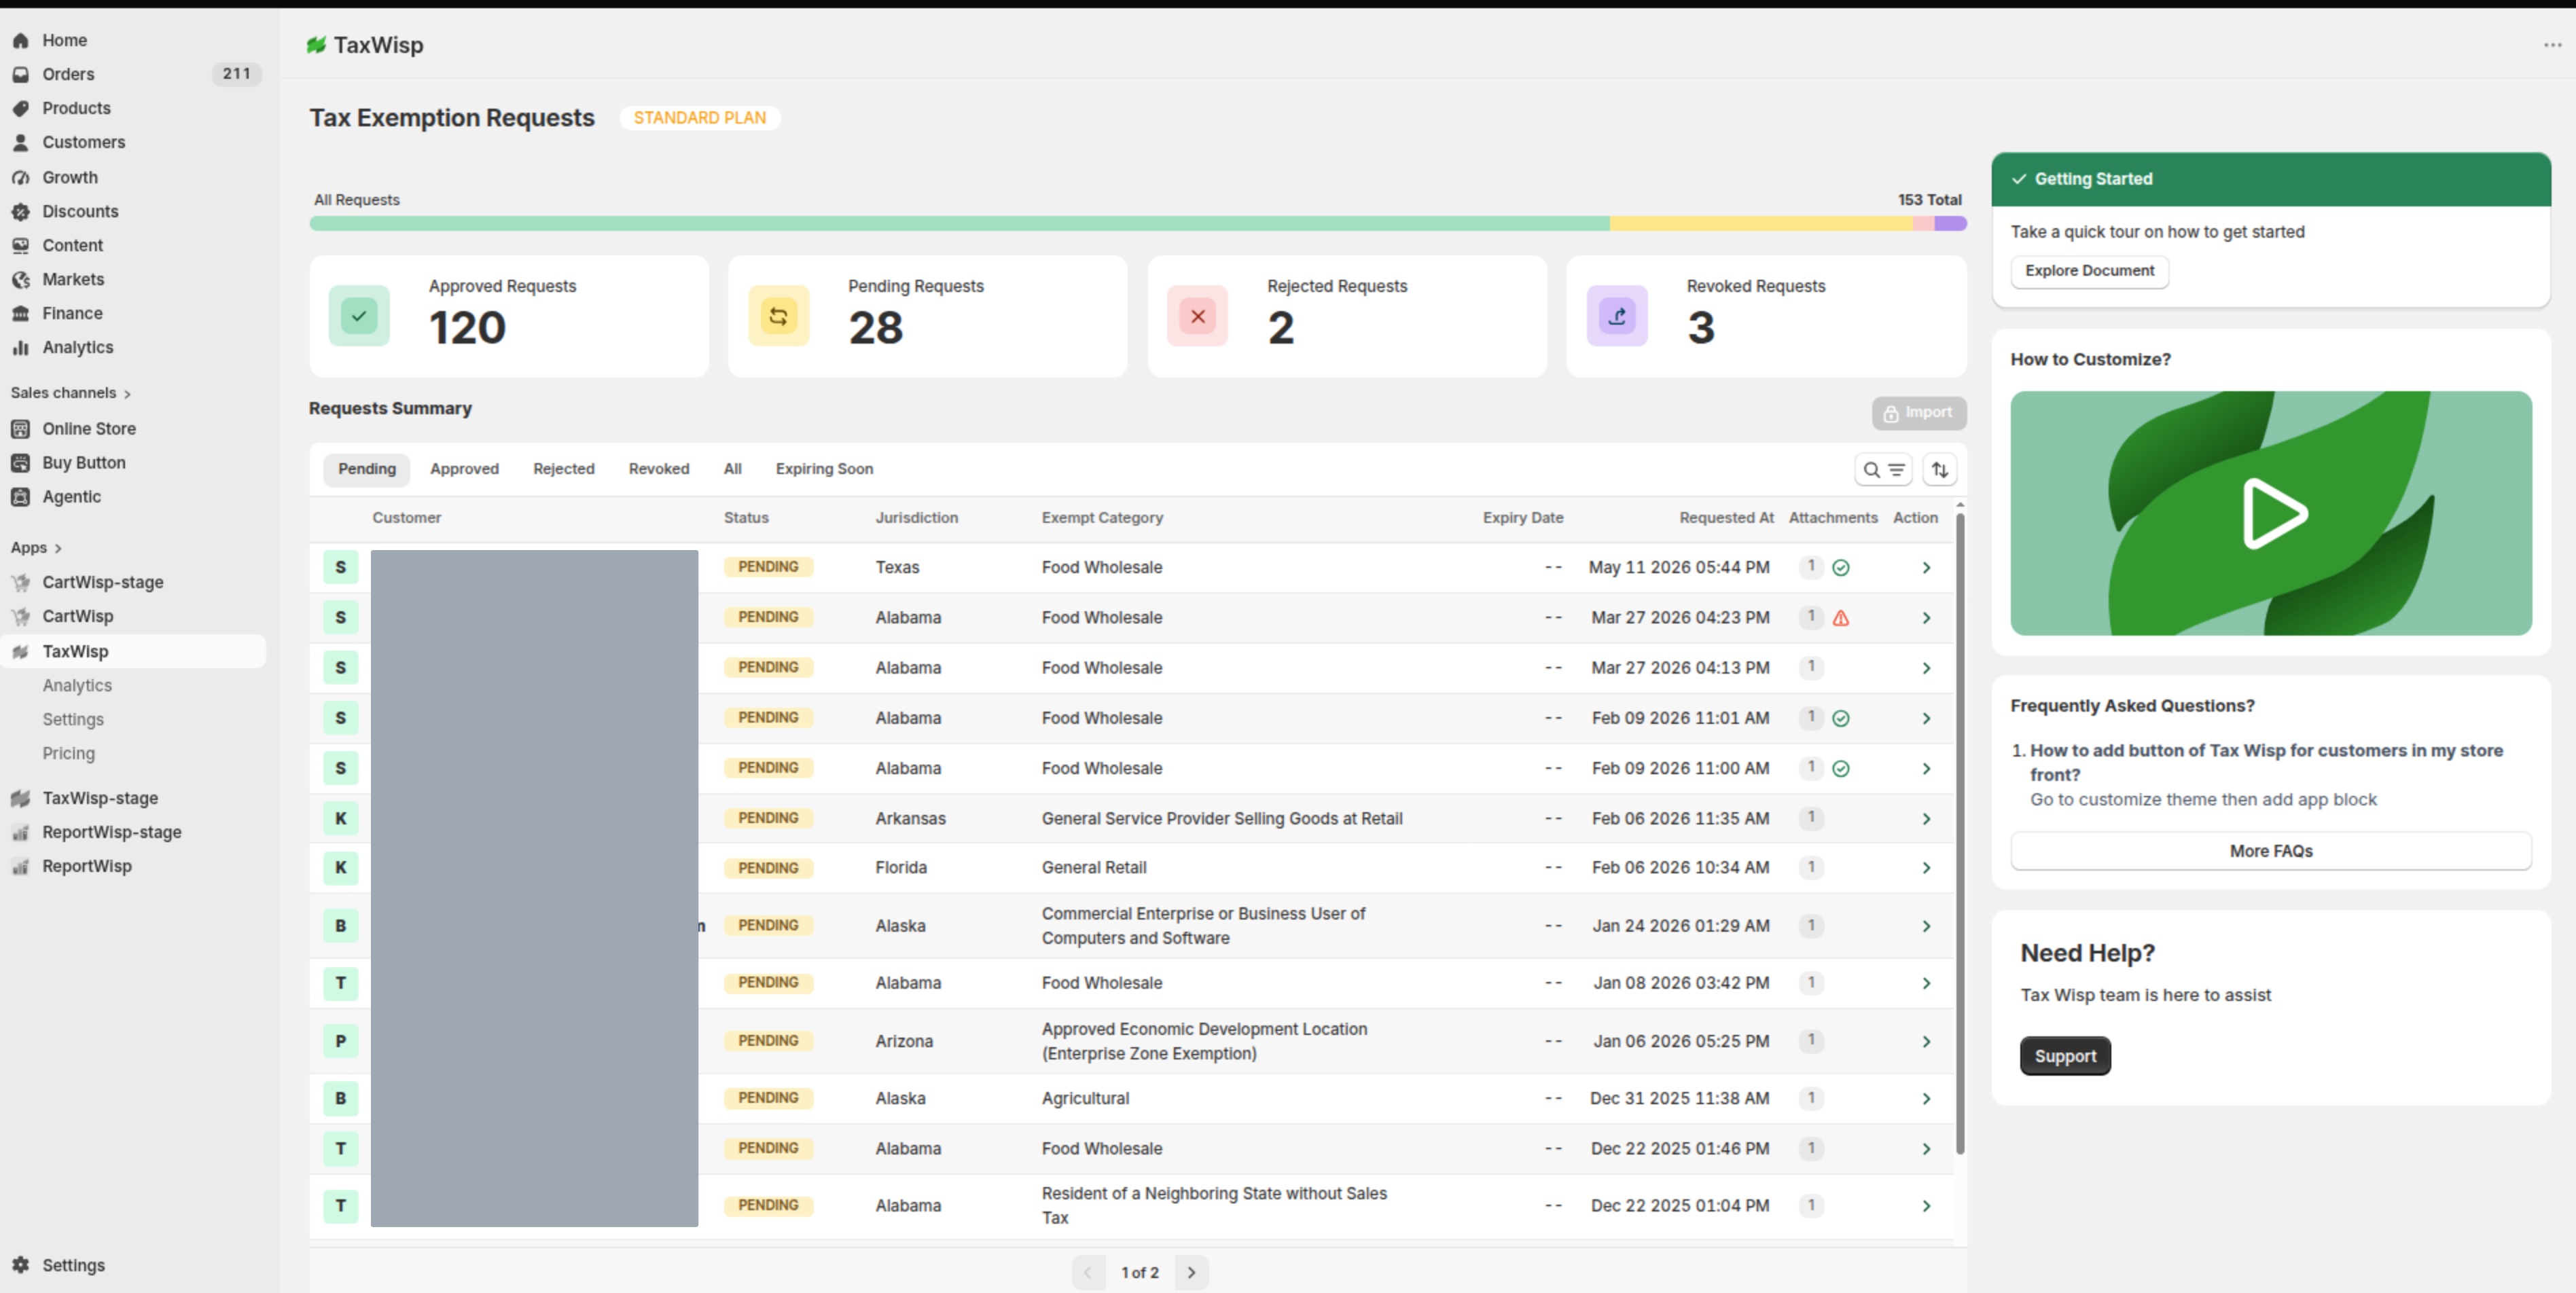The height and width of the screenshot is (1293, 2576).
Task: Click the Approved Requests green check icon
Action: tap(359, 316)
